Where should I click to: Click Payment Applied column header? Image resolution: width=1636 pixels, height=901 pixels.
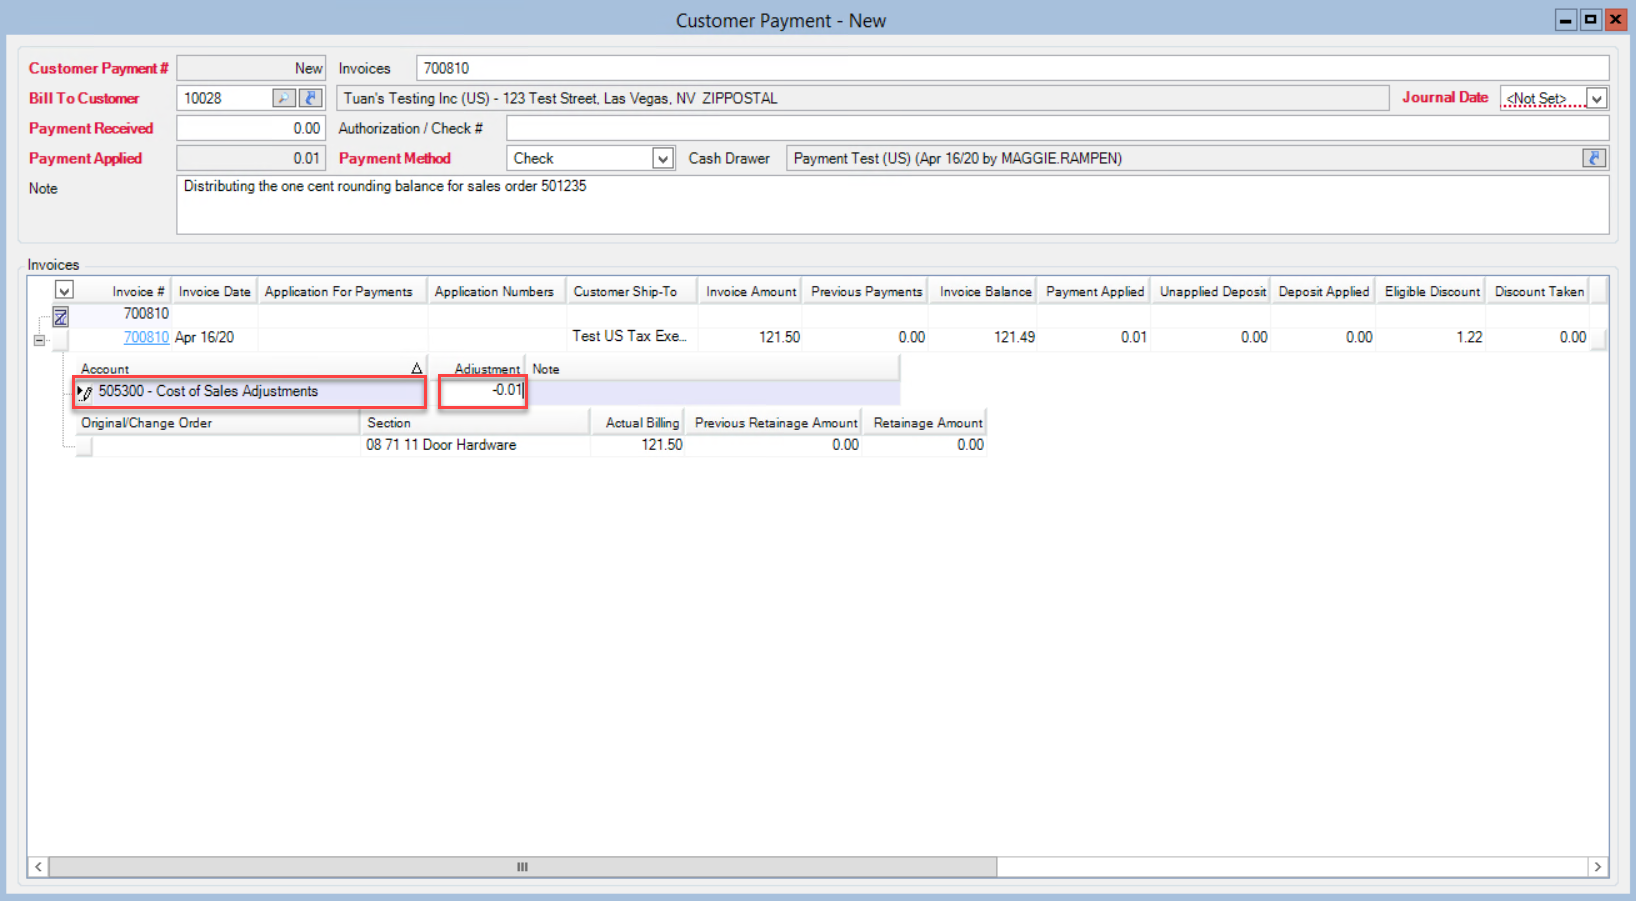[x=1095, y=291]
